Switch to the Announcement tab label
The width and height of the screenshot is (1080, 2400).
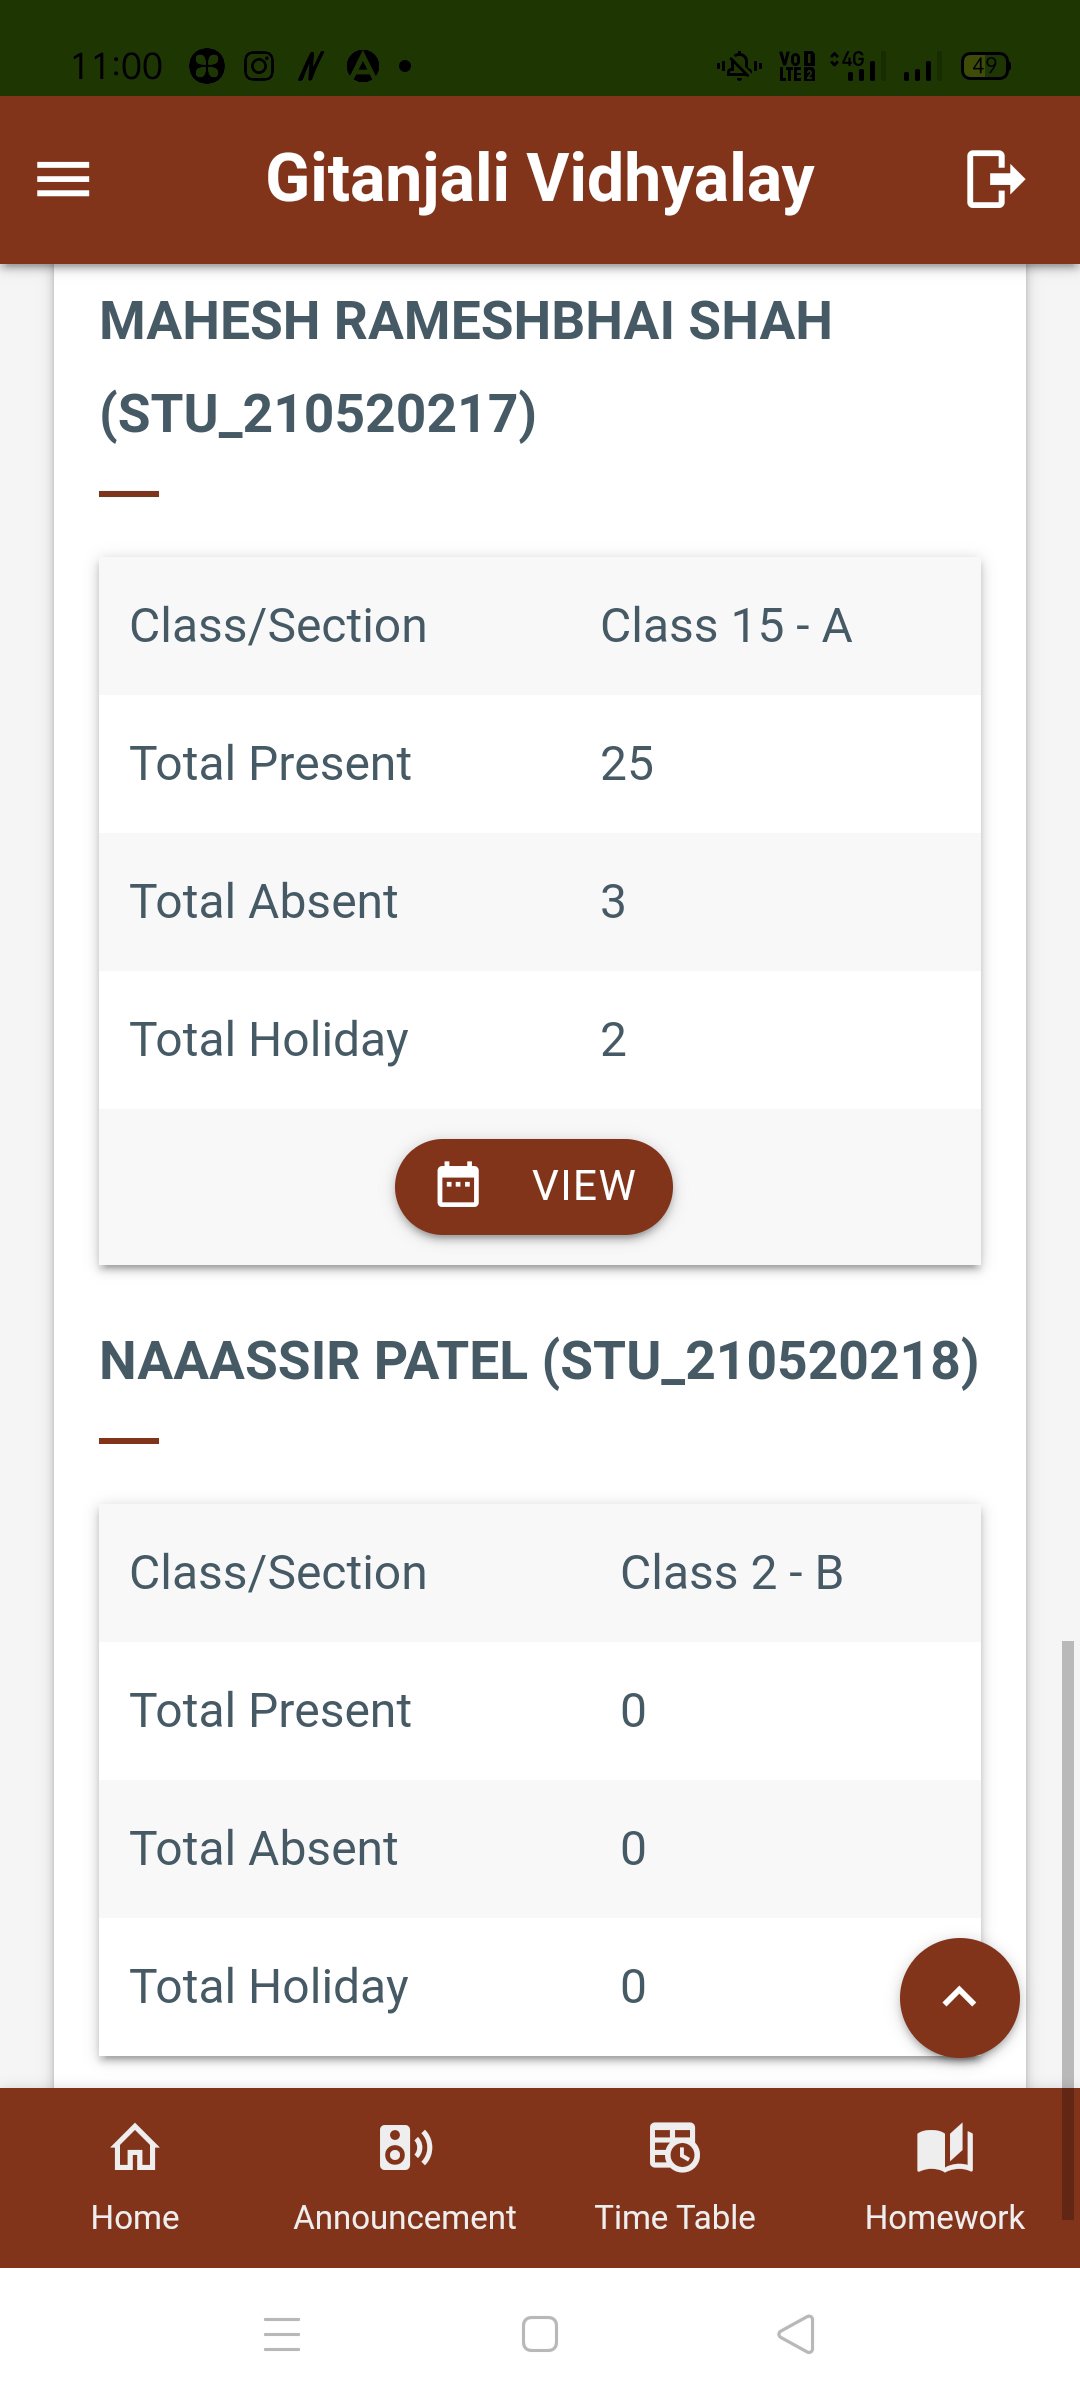click(x=405, y=2217)
